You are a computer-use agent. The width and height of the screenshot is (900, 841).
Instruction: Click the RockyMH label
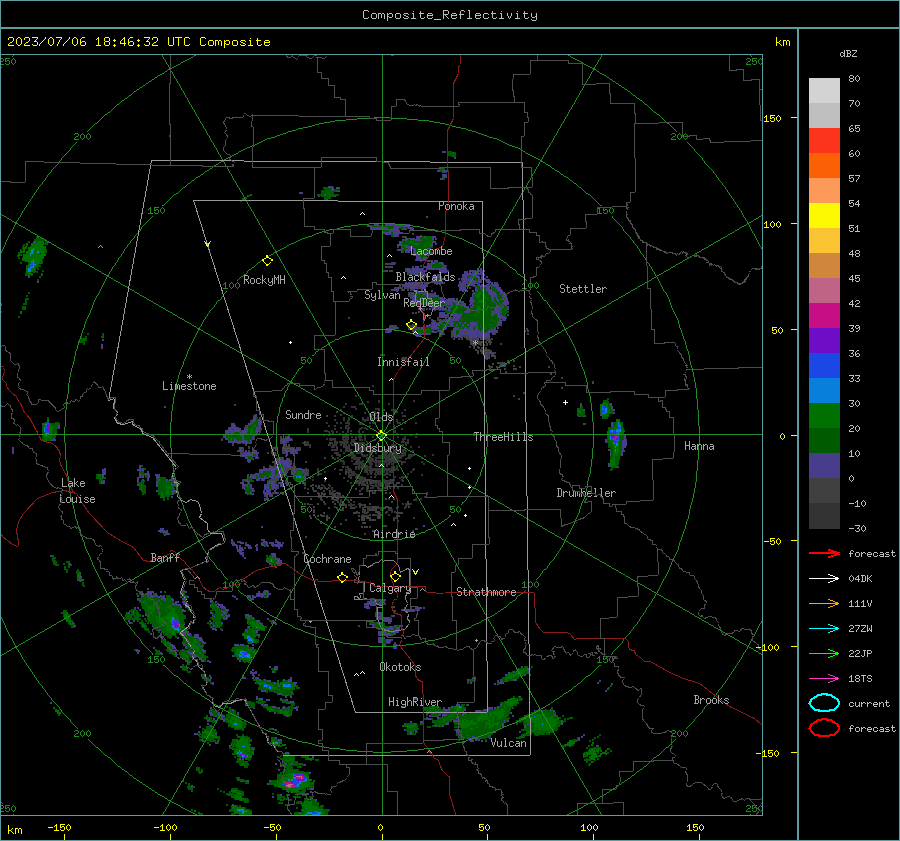(264, 280)
